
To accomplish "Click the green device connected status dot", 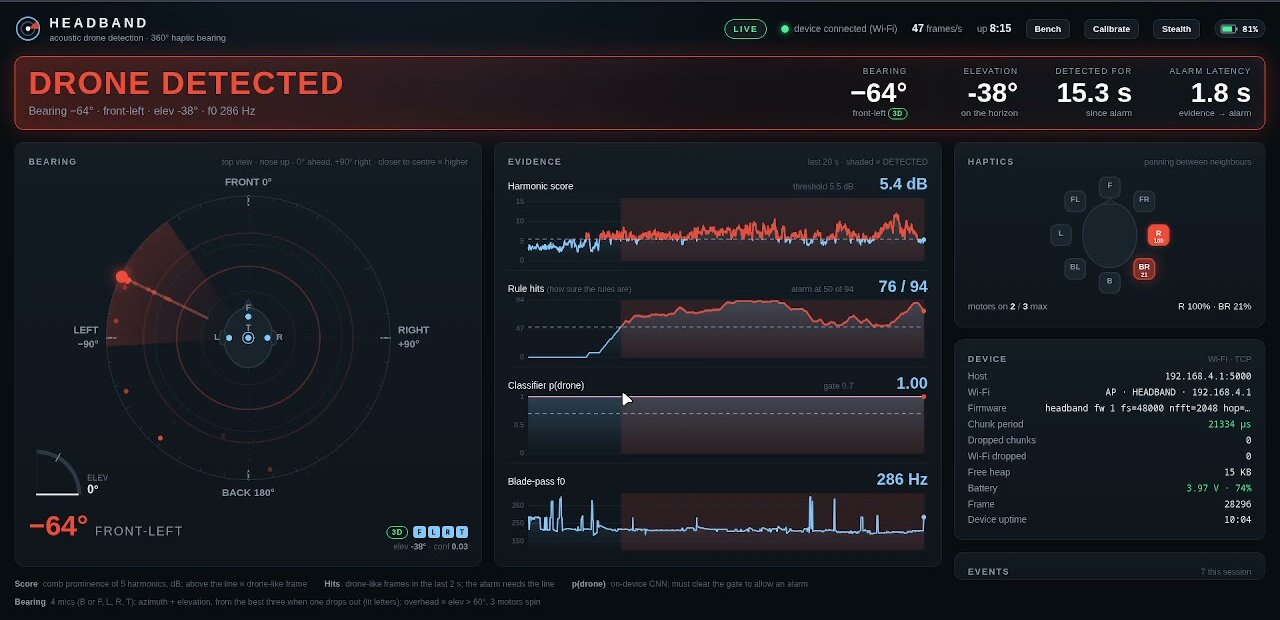I will pyautogui.click(x=785, y=29).
